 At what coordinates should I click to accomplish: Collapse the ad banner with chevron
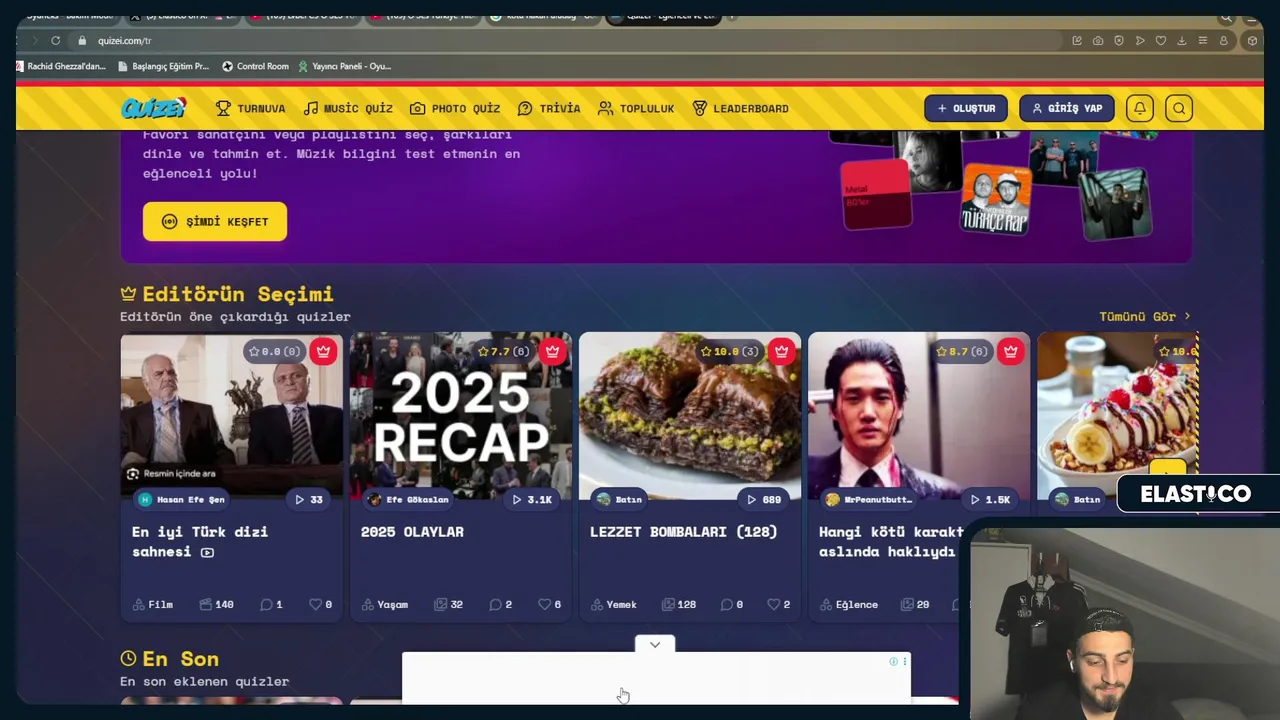655,645
